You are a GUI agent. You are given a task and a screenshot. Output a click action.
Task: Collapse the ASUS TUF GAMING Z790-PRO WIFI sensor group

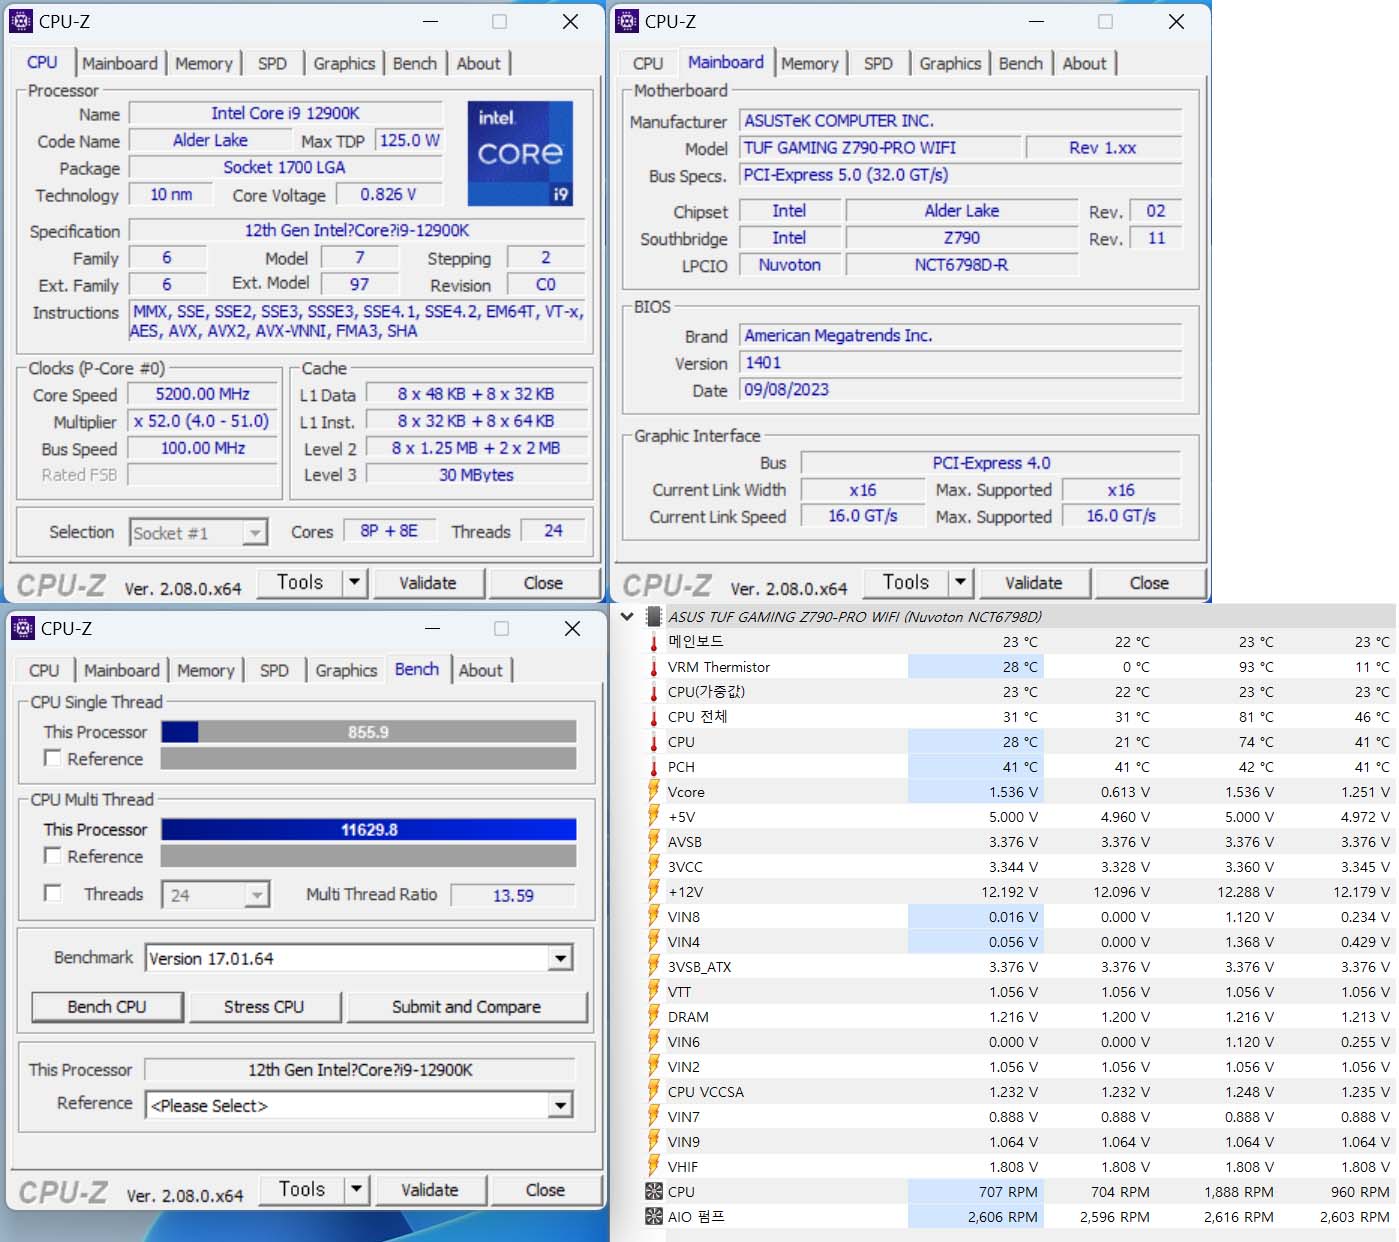(x=627, y=617)
